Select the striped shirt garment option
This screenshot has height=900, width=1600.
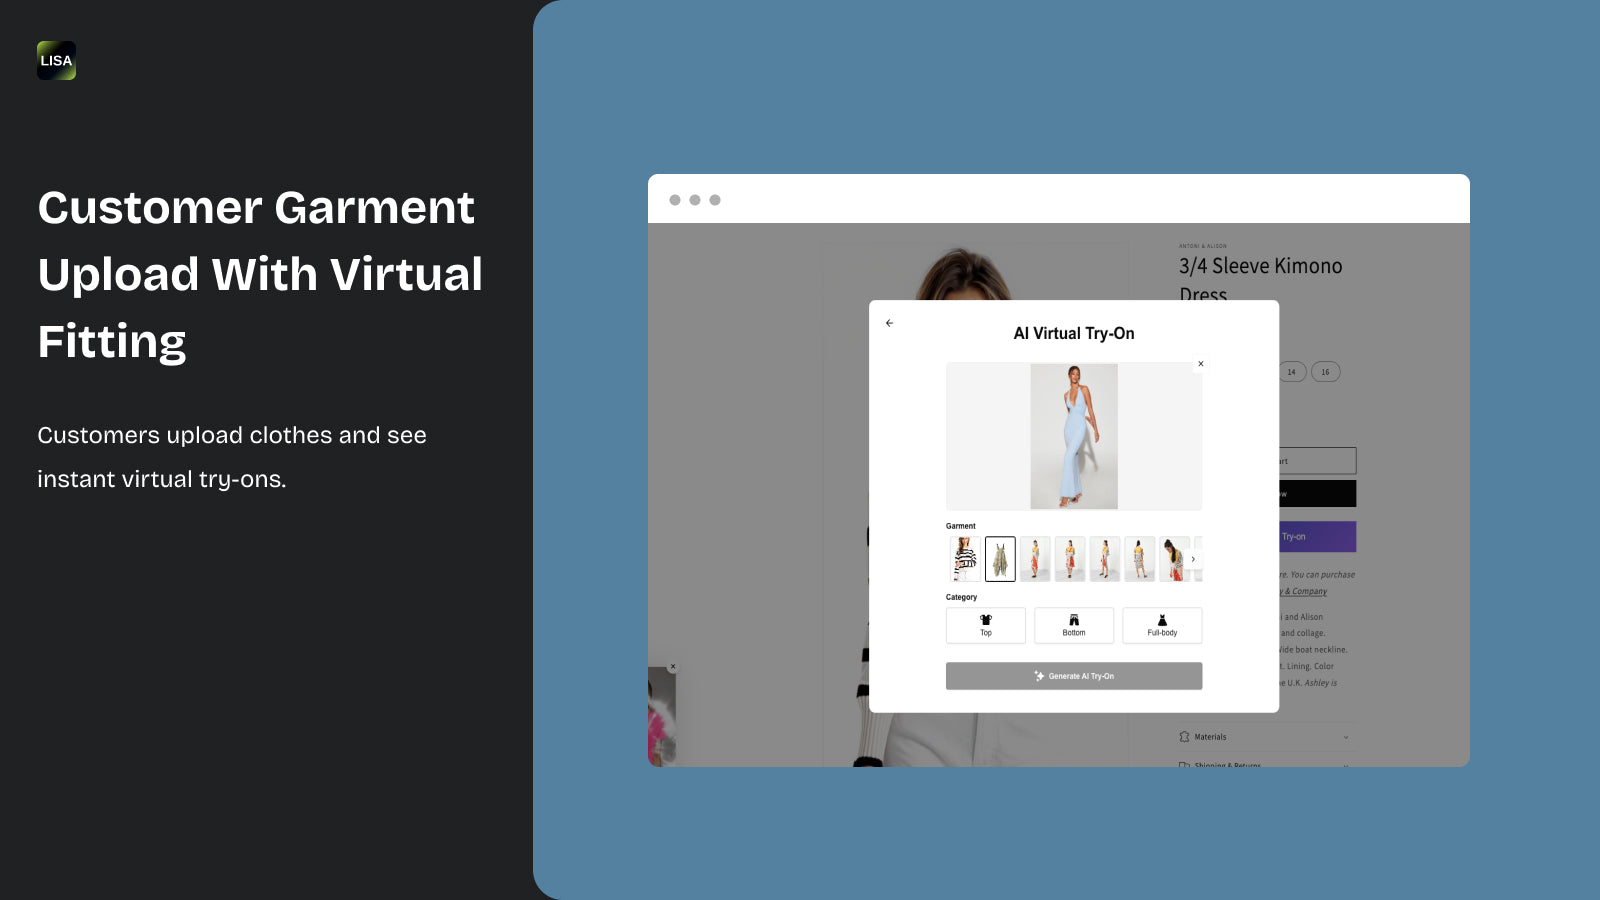point(964,559)
